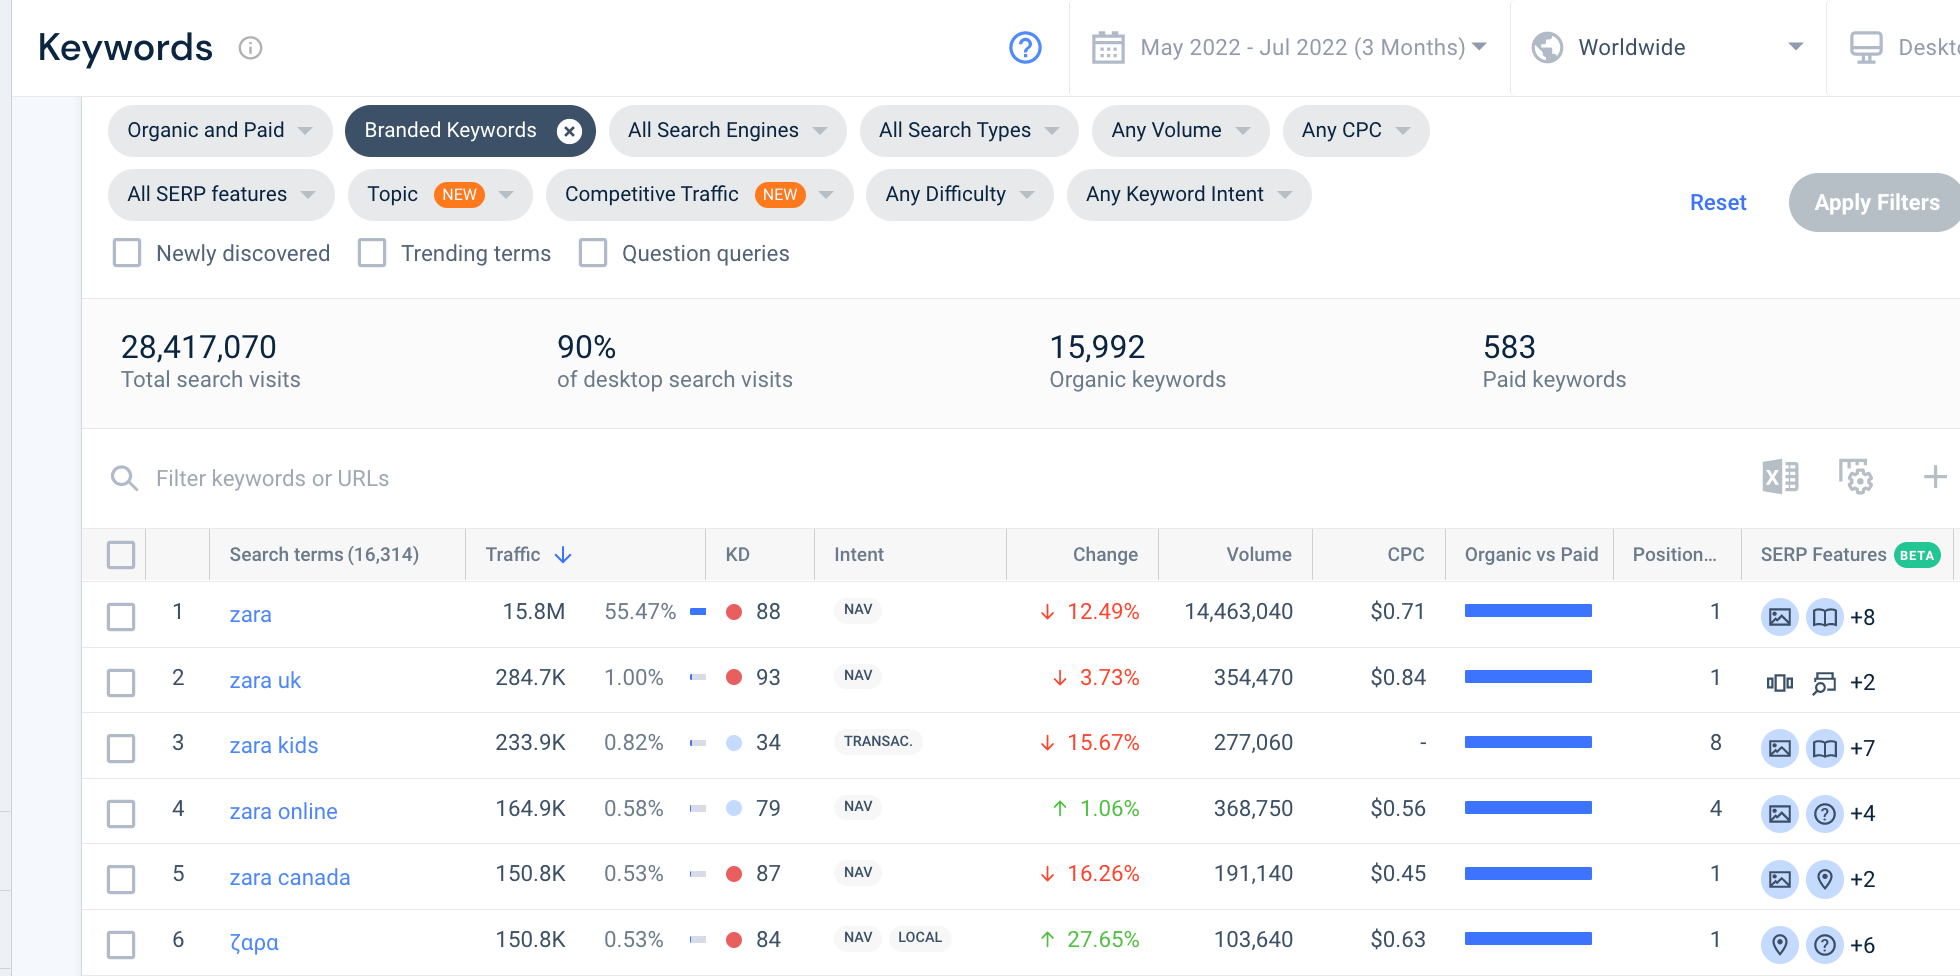Viewport: 1960px width, 976px height.
Task: Open the Topic filter dropdown
Action: (x=440, y=195)
